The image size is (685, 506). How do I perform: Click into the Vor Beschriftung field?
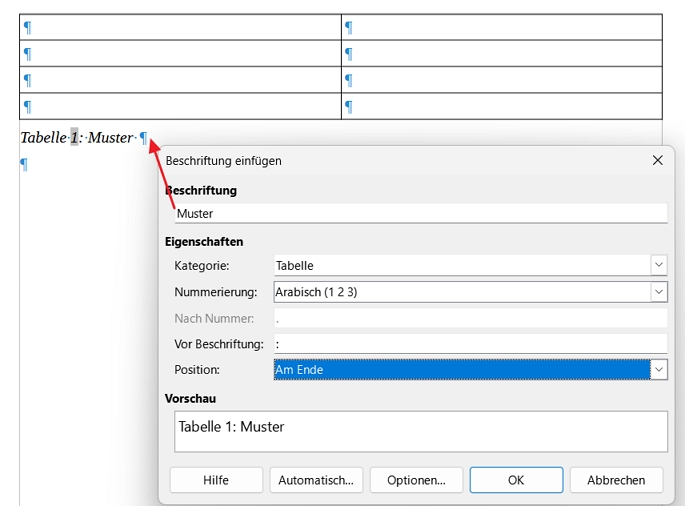(x=468, y=344)
